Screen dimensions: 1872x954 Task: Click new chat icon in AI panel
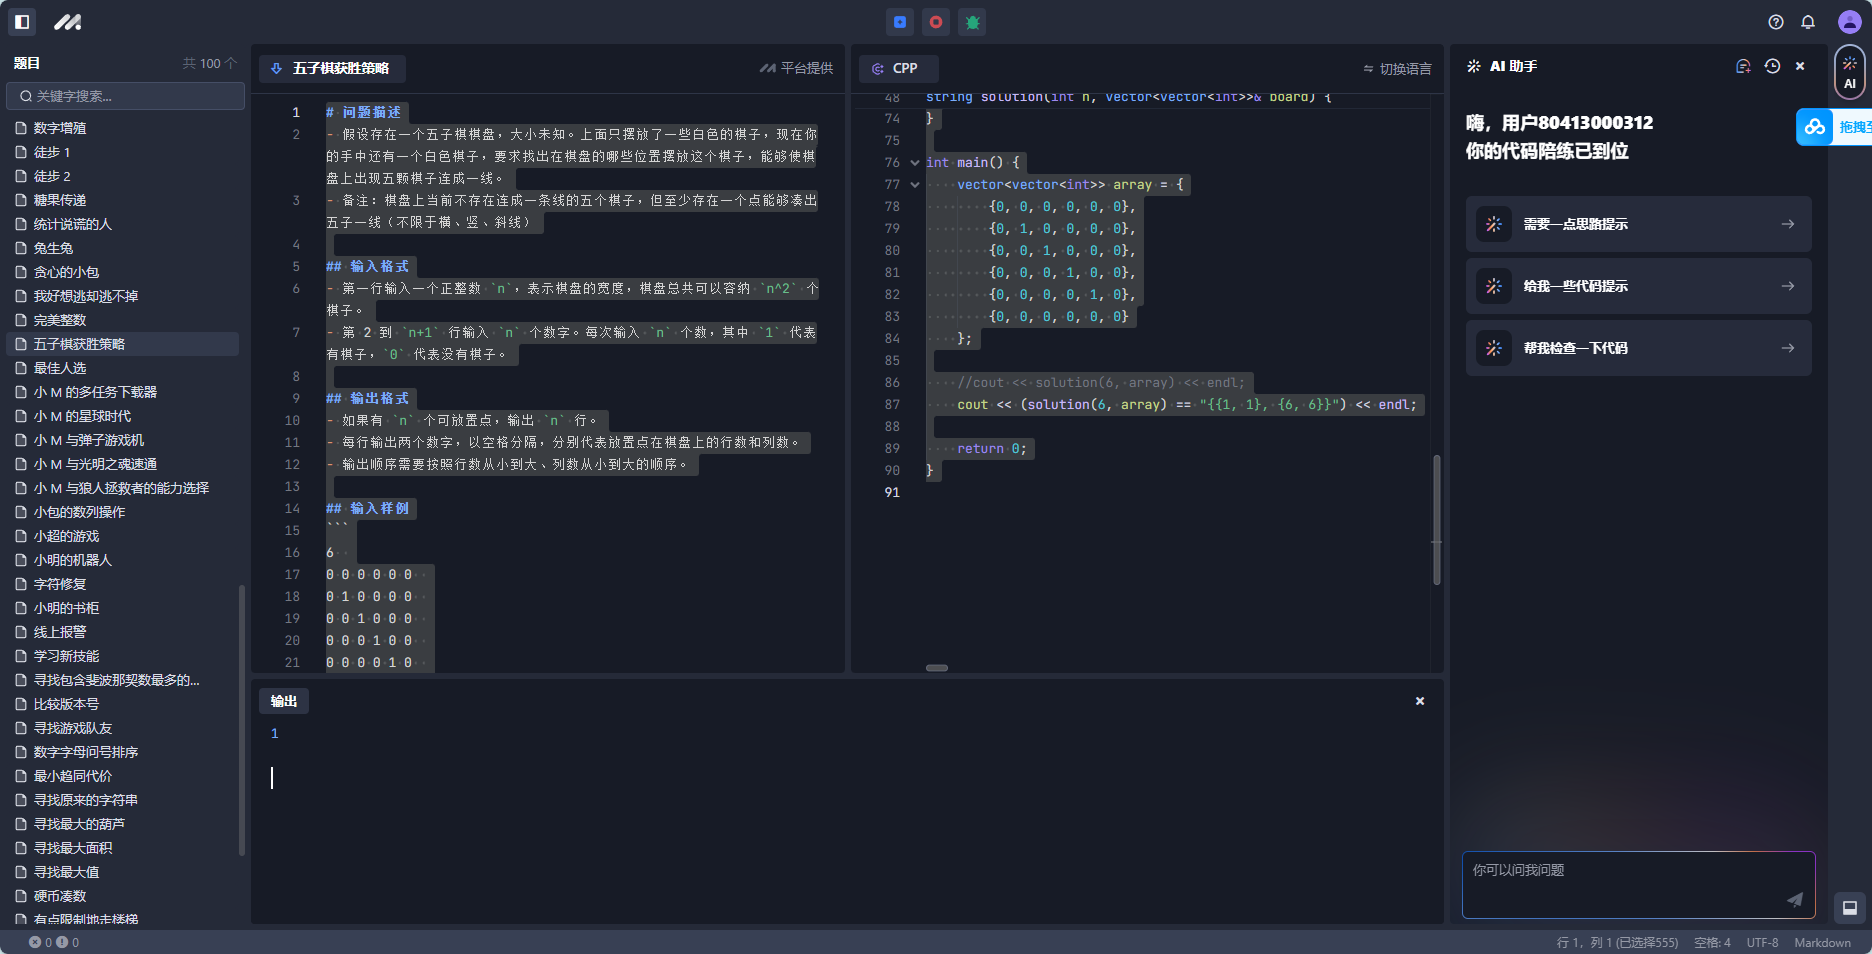click(x=1743, y=66)
